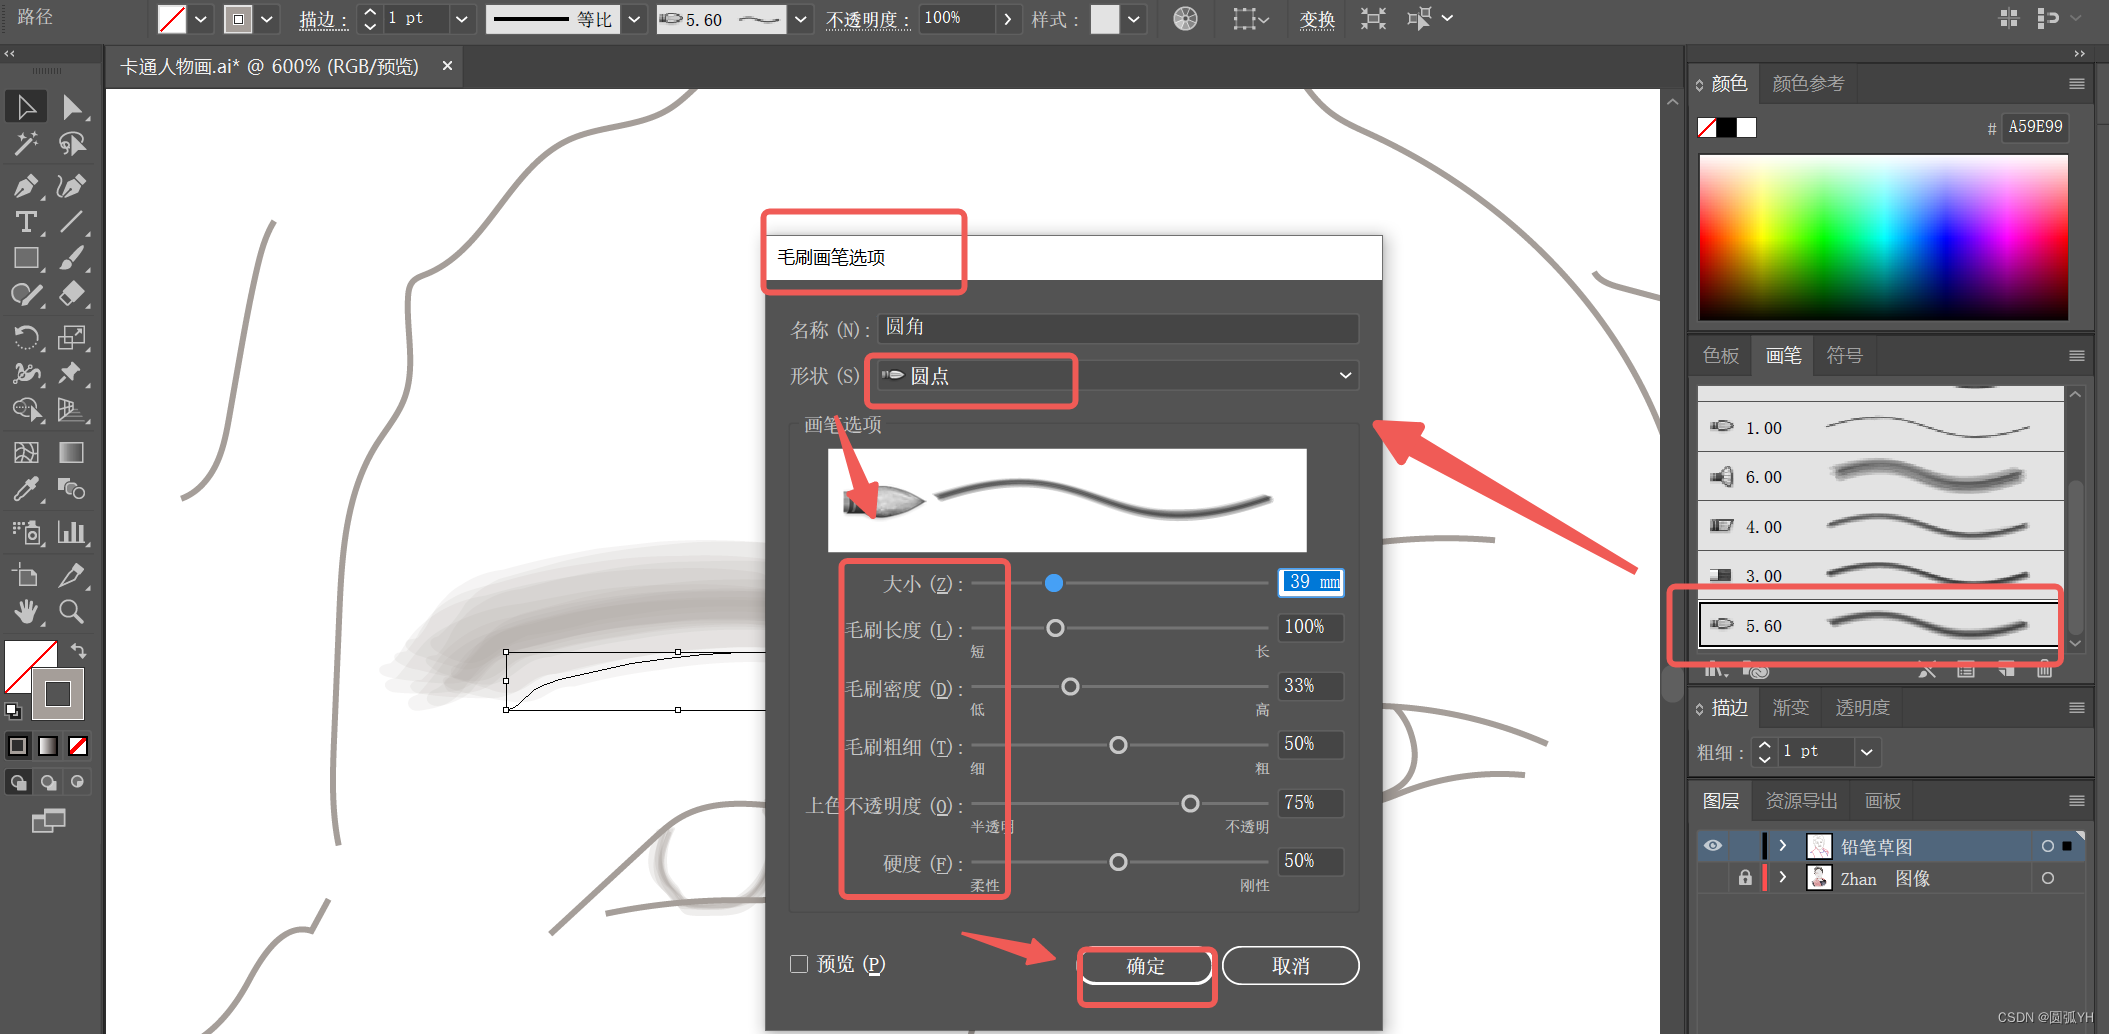The height and width of the screenshot is (1034, 2109).
Task: Select the Pen tool
Action: tap(26, 186)
